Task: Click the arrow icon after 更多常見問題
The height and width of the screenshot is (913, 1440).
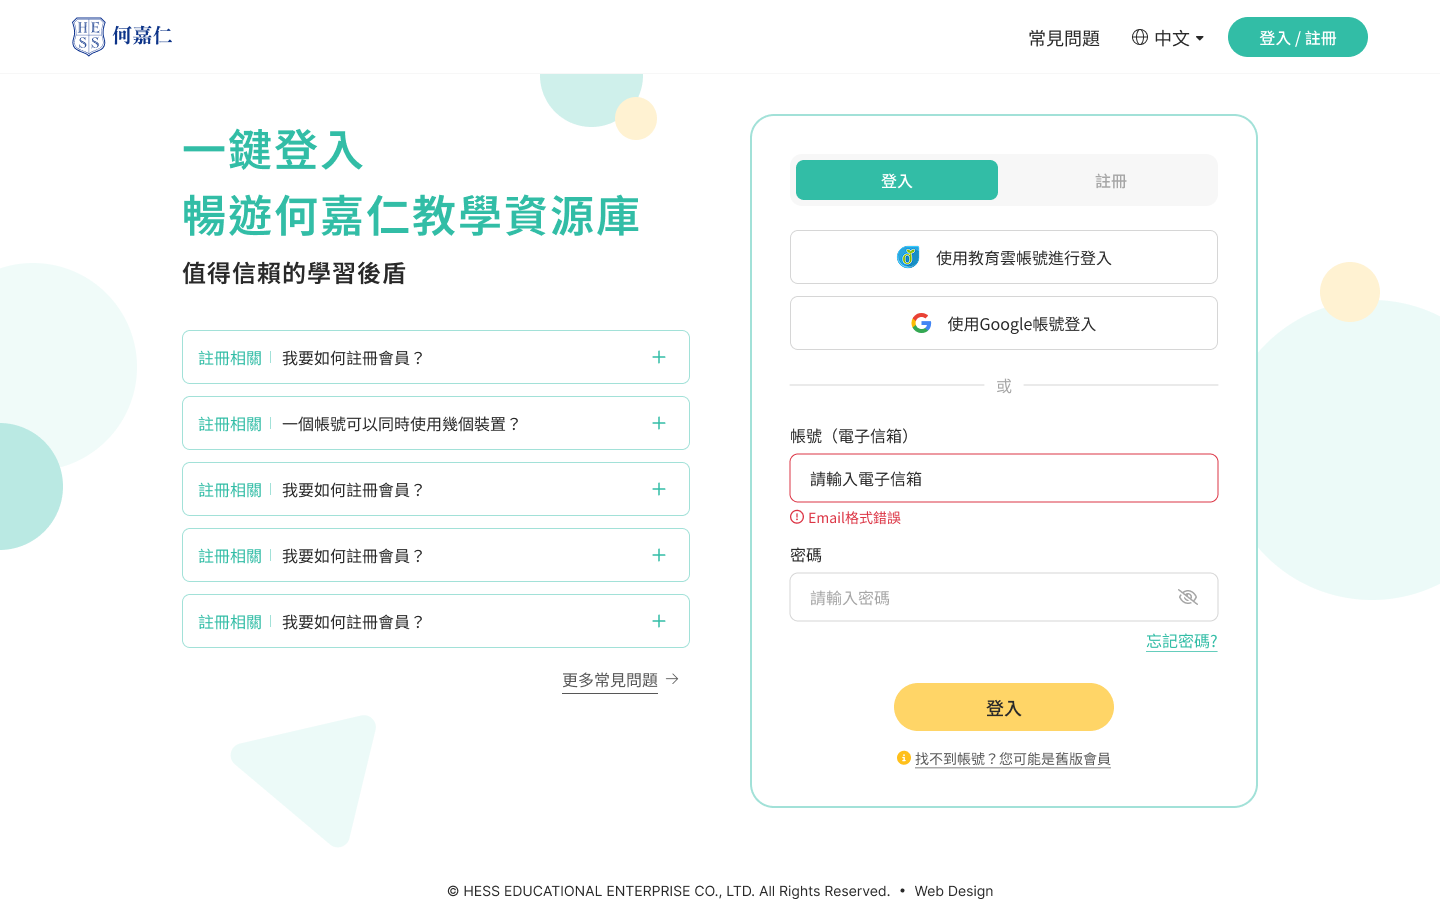Action: (x=673, y=679)
